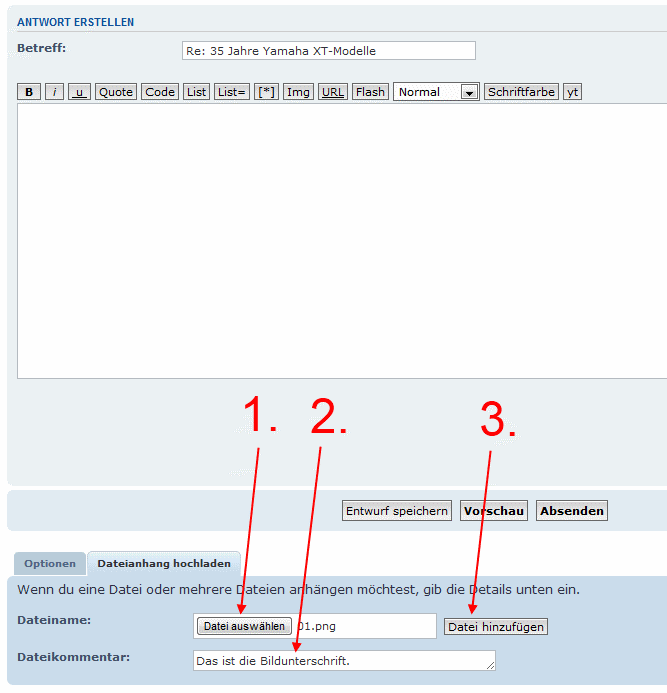Insert an image tag with Img button
This screenshot has width=667, height=693.
[x=298, y=92]
